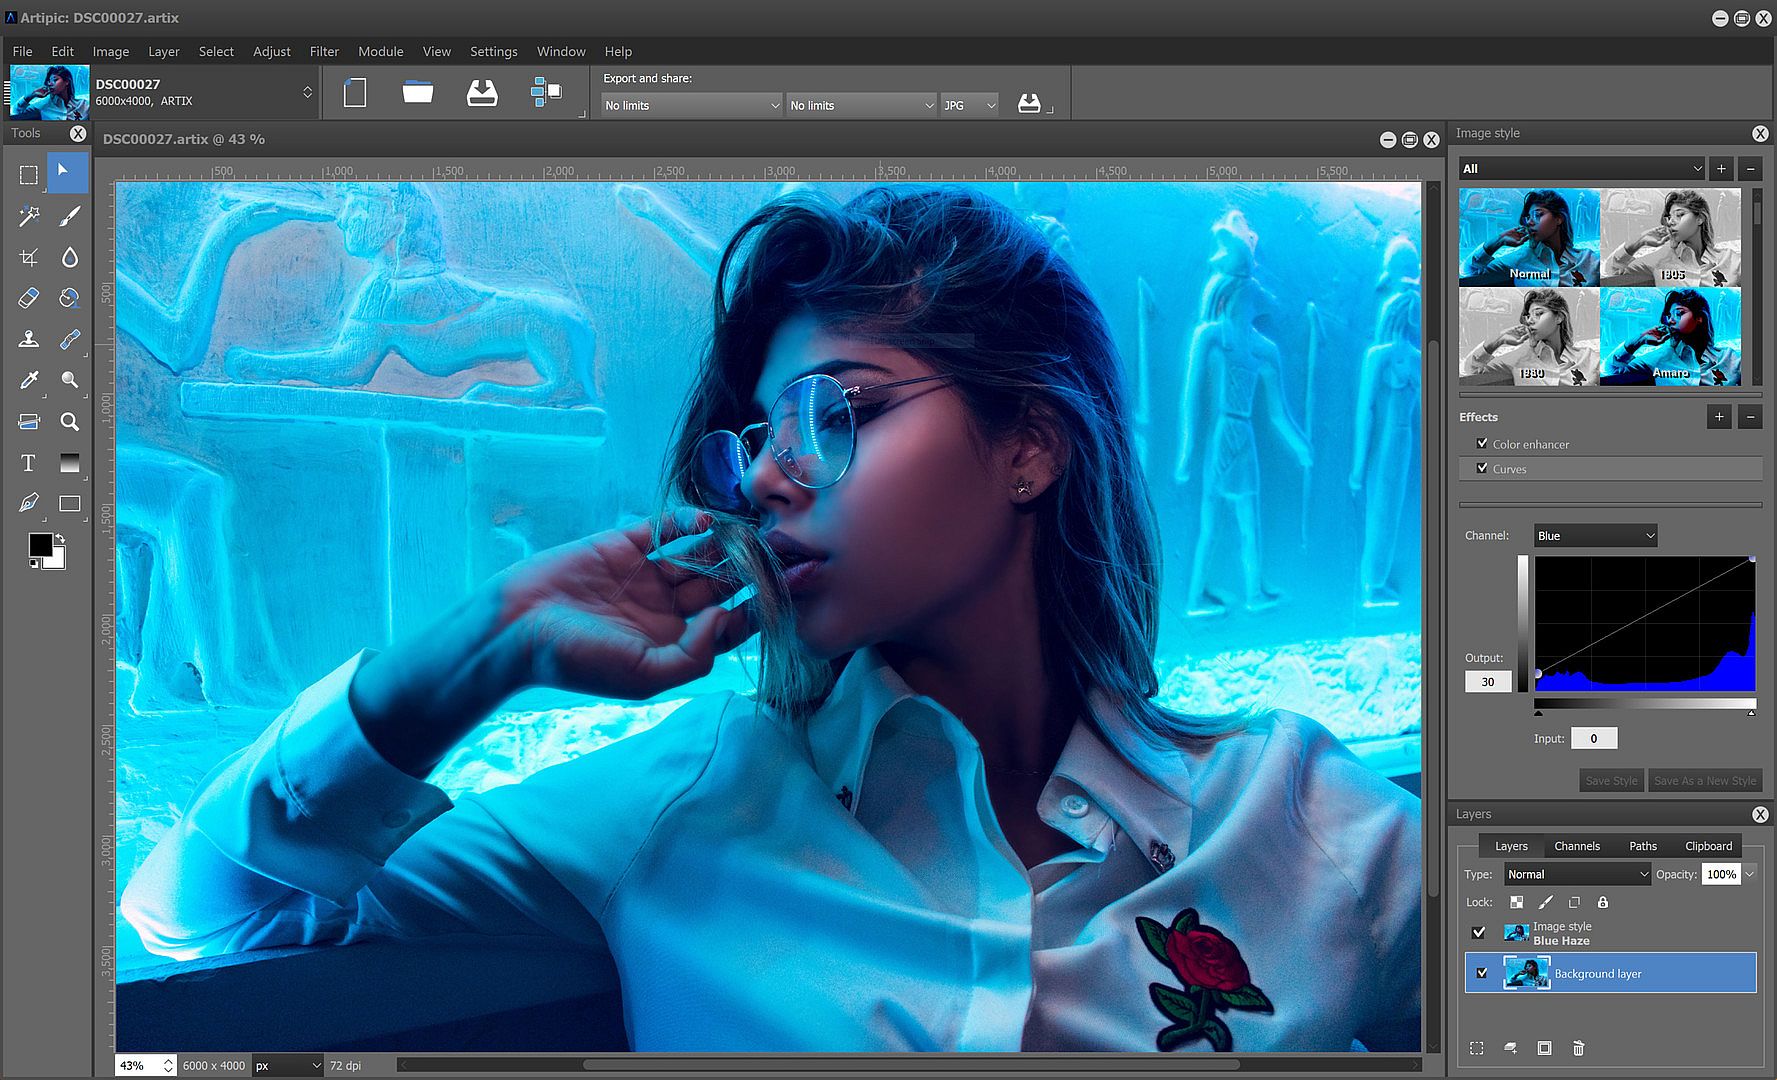The width and height of the screenshot is (1777, 1080).
Task: Click the Save As a New Style button
Action: (x=1704, y=781)
